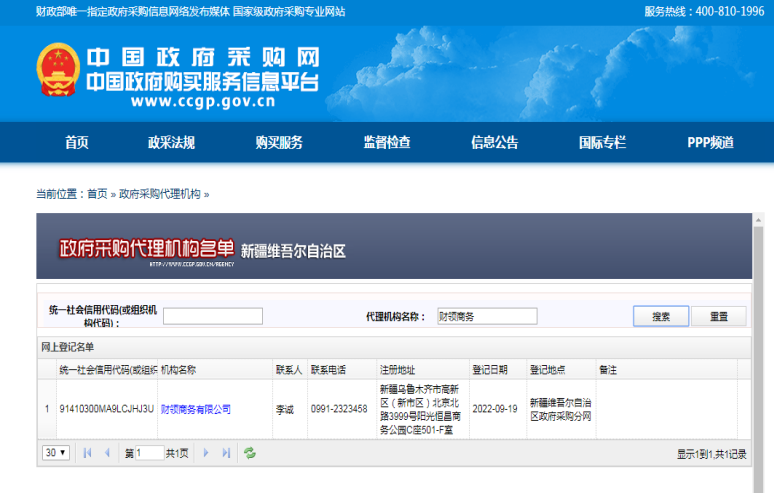Refresh the agency list table
This screenshot has width=774, height=493.
coord(250,453)
